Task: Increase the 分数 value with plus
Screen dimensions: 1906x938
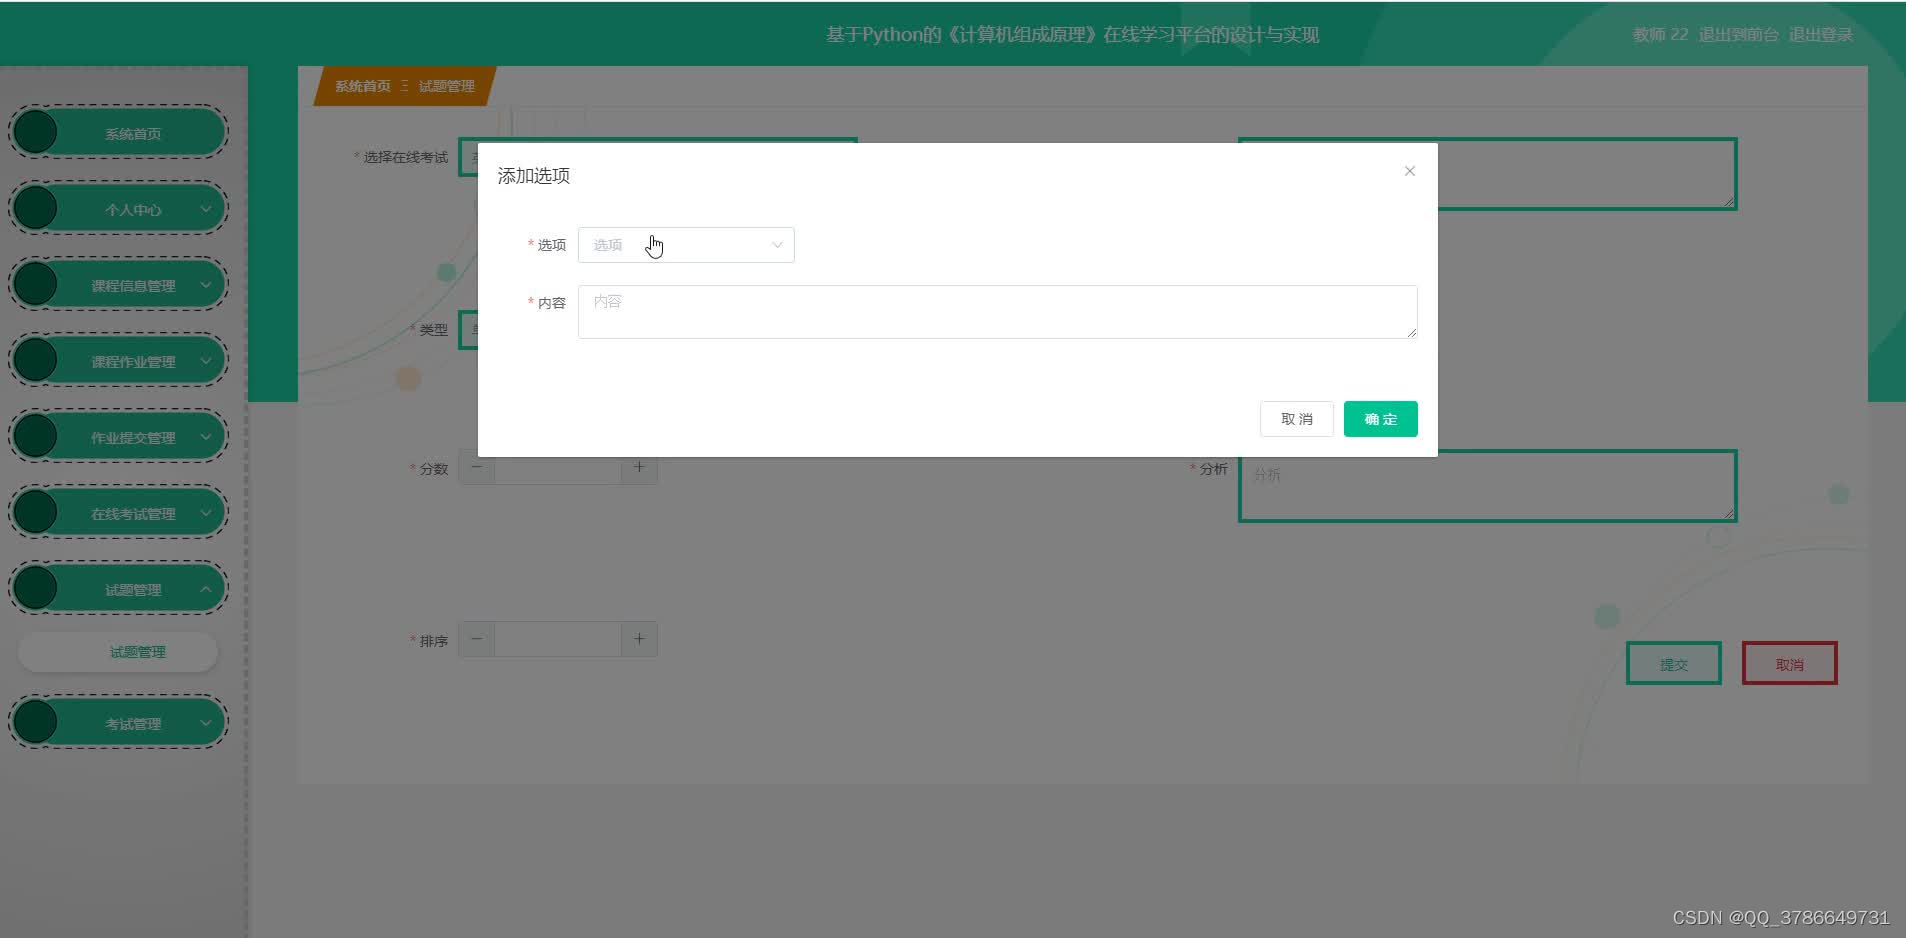Action: (x=639, y=467)
